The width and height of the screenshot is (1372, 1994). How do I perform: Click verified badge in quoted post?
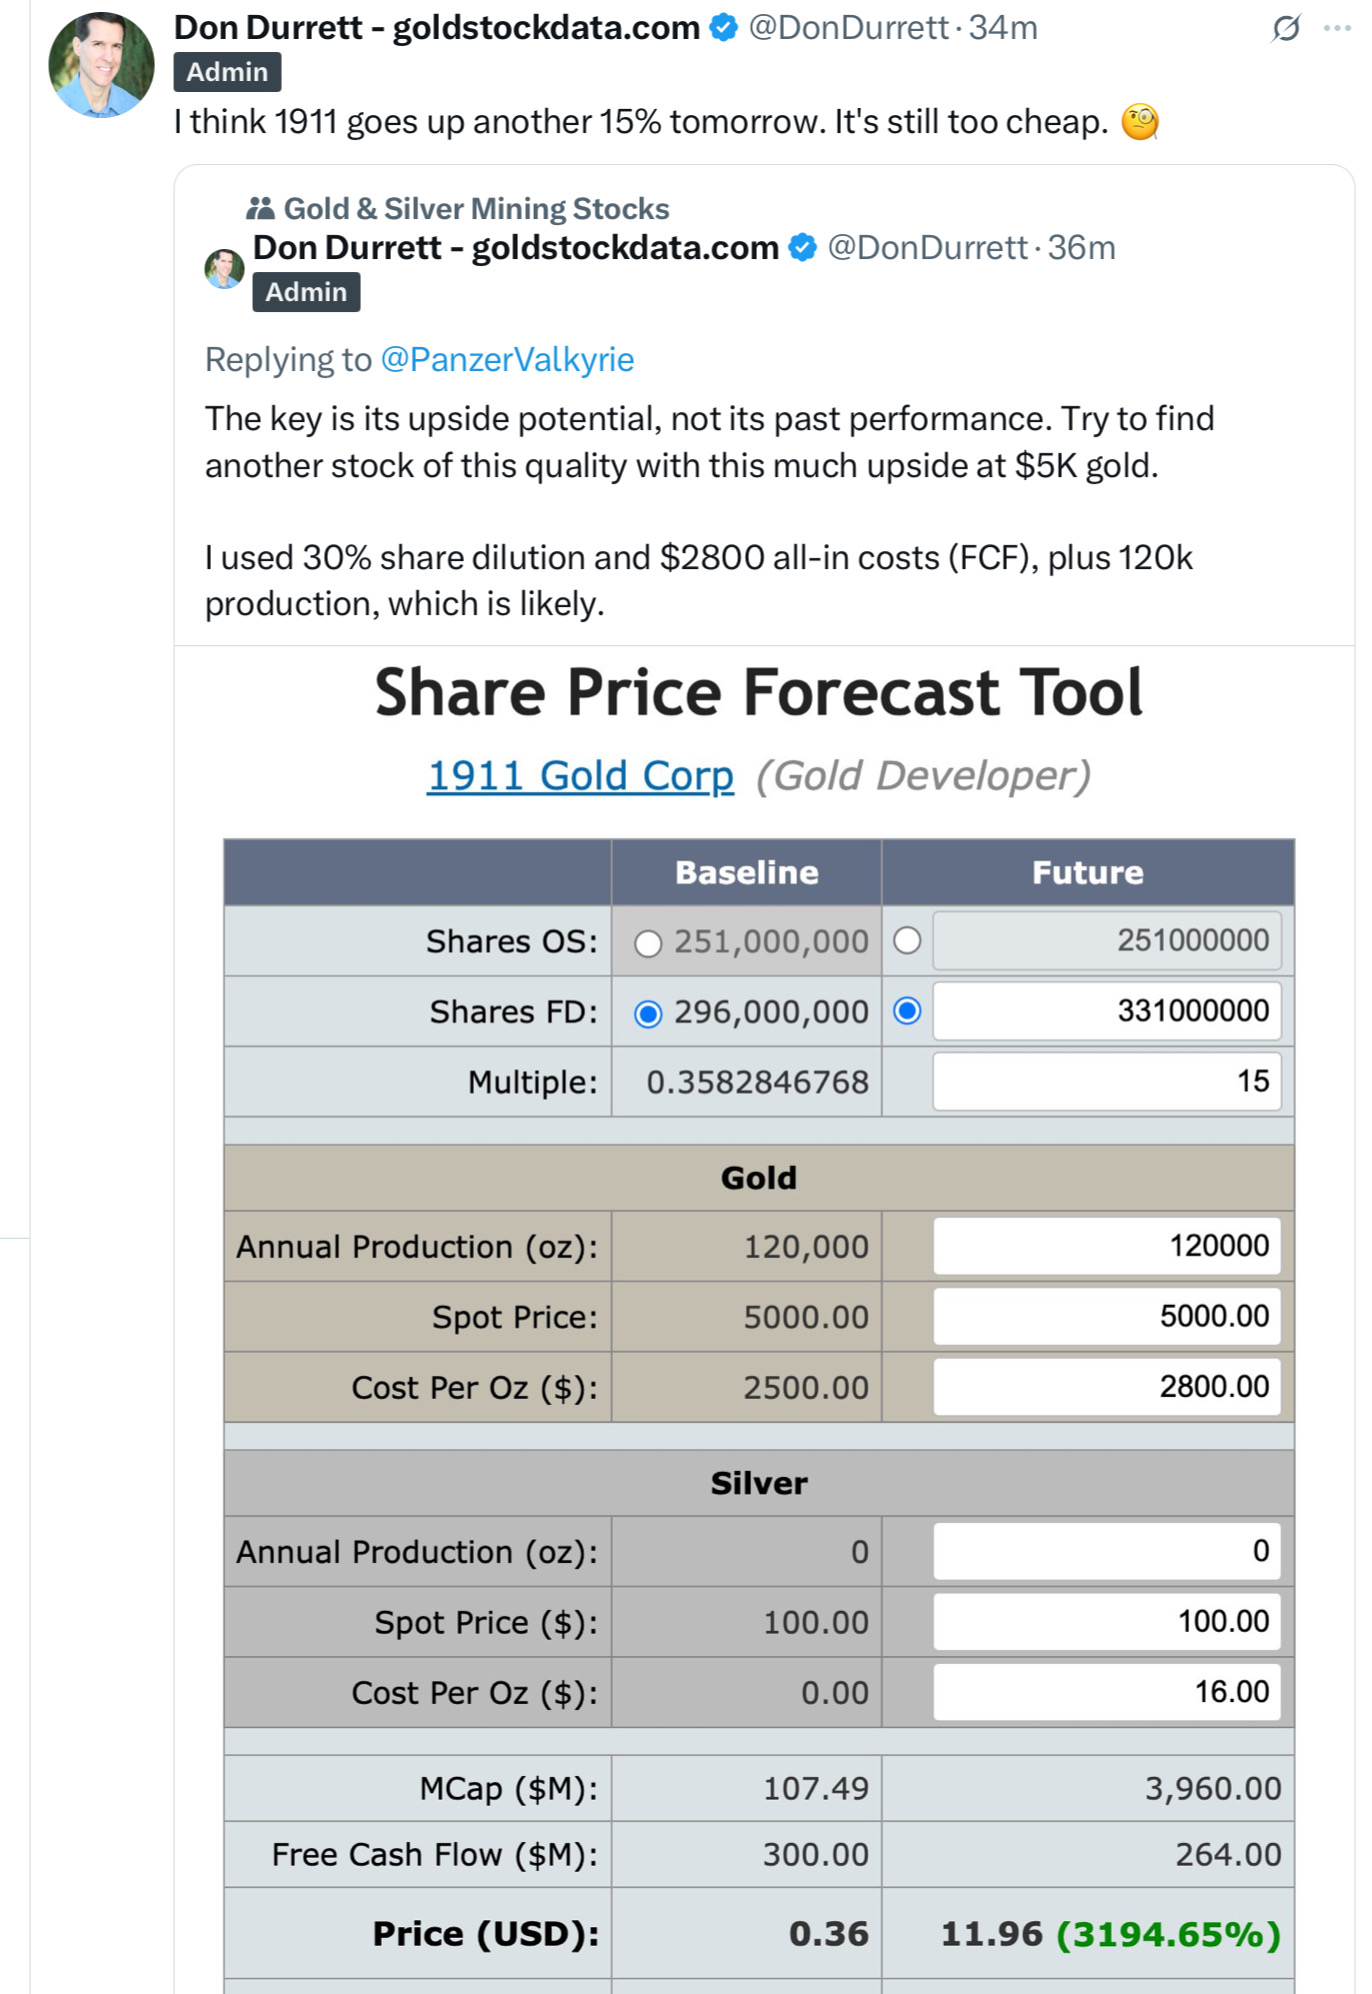click(803, 247)
